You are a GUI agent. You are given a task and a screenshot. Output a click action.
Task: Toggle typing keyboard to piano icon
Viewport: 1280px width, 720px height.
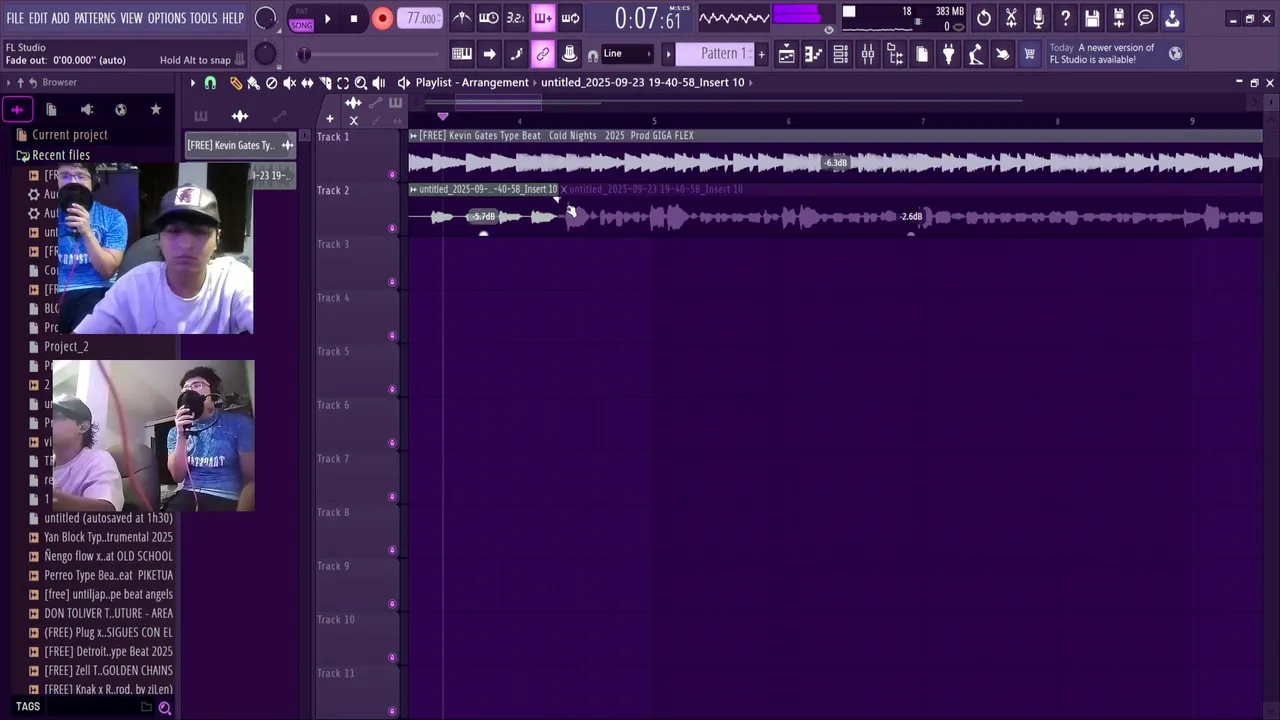462,54
